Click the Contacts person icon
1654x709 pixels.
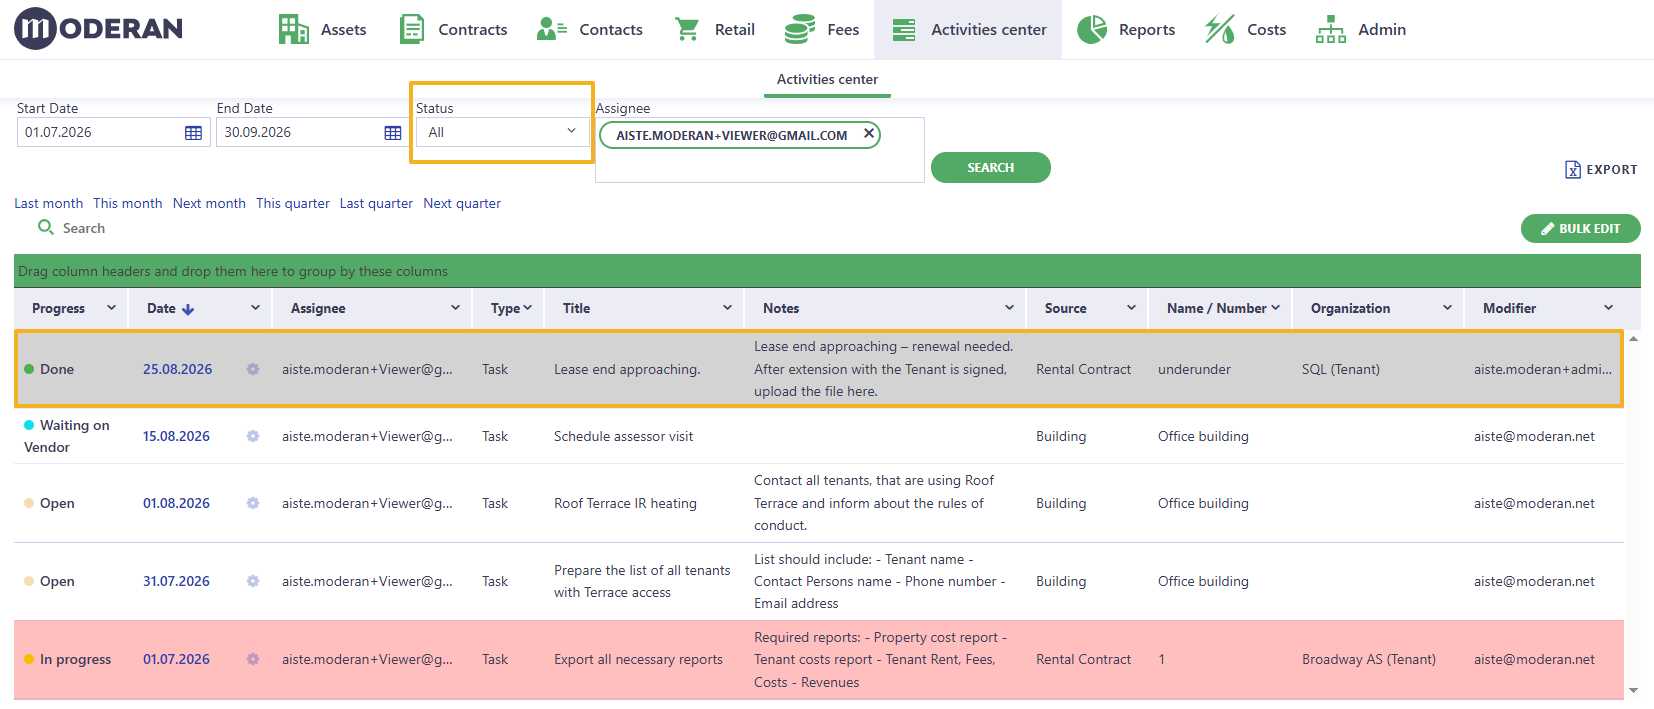pyautogui.click(x=552, y=30)
